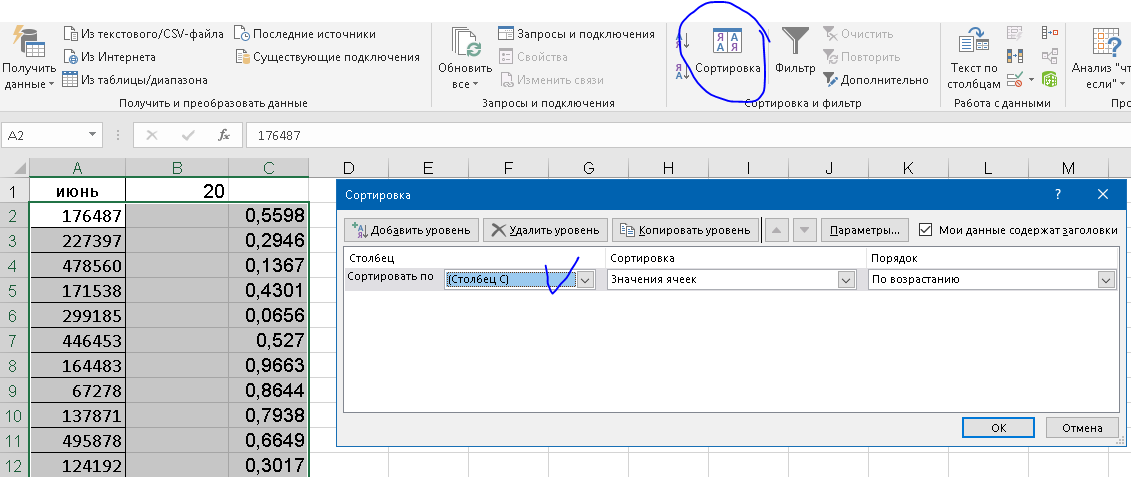This screenshot has height=477, width=1131.
Task: Open the 'По возрастанию' order dropdown
Action: pos(1106,279)
